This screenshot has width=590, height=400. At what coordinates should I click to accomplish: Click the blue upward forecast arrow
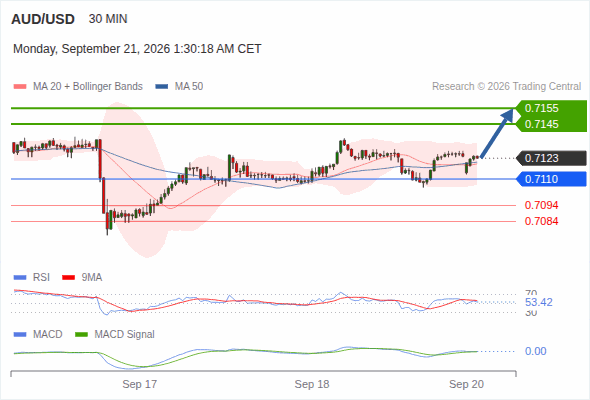497,133
